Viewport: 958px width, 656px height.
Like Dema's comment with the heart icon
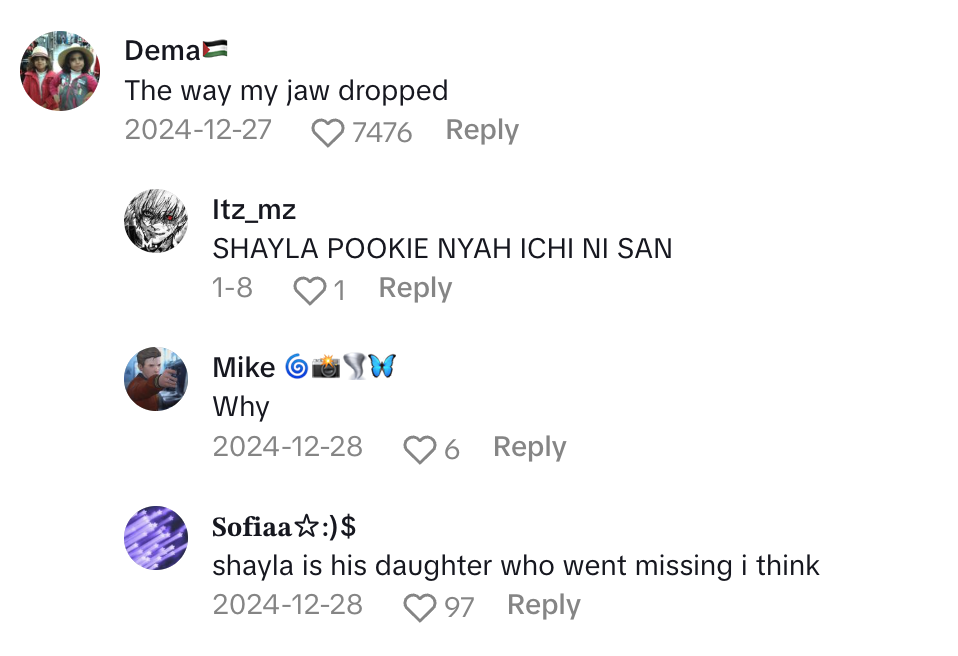click(x=327, y=132)
